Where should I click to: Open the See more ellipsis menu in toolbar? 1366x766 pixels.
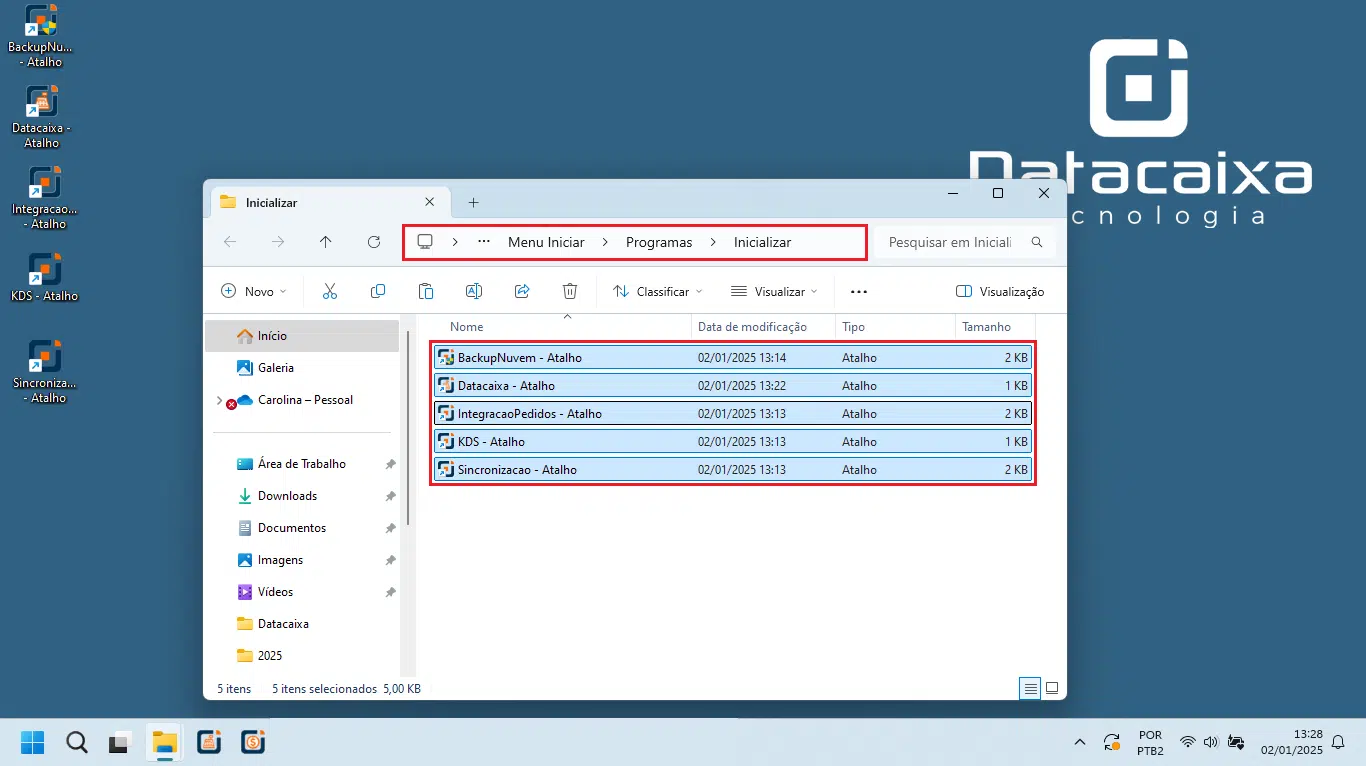tap(858, 291)
